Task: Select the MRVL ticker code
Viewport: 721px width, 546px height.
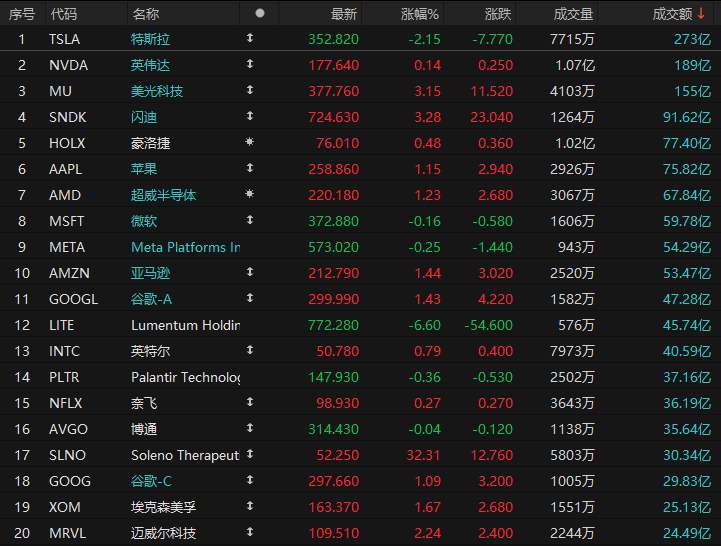Action: 68,533
